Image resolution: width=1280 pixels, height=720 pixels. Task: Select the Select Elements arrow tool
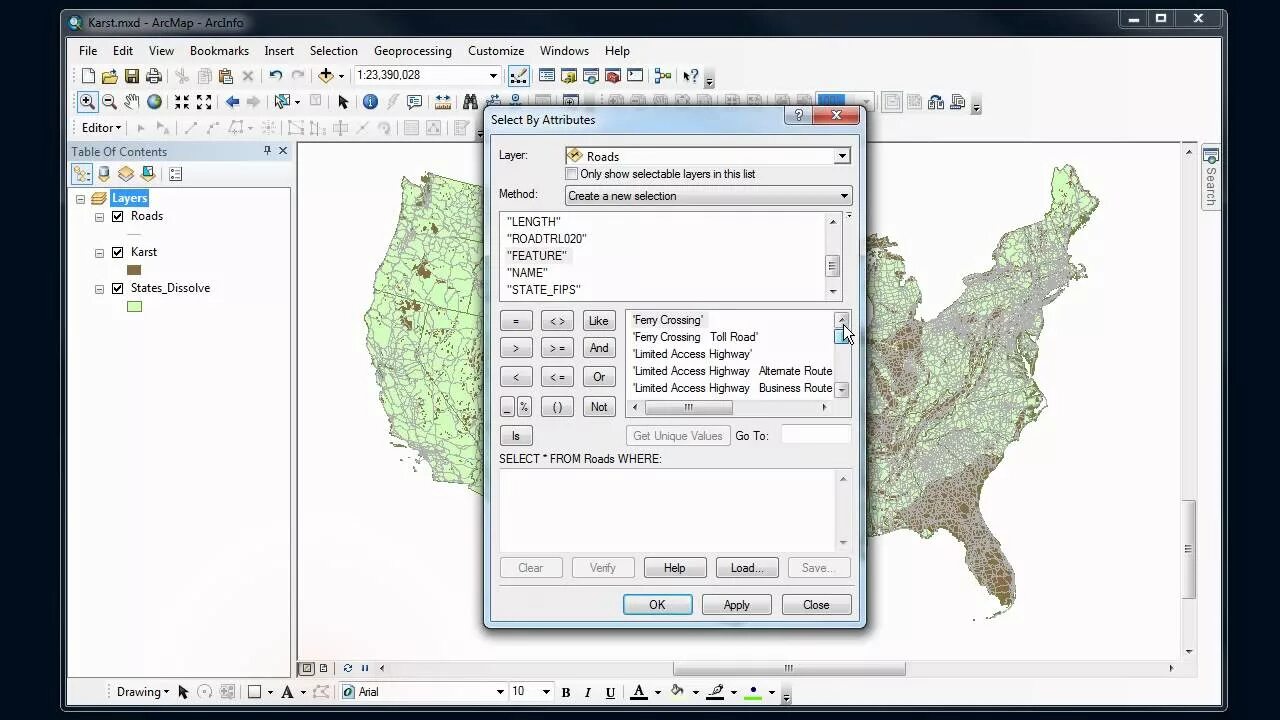tap(343, 102)
